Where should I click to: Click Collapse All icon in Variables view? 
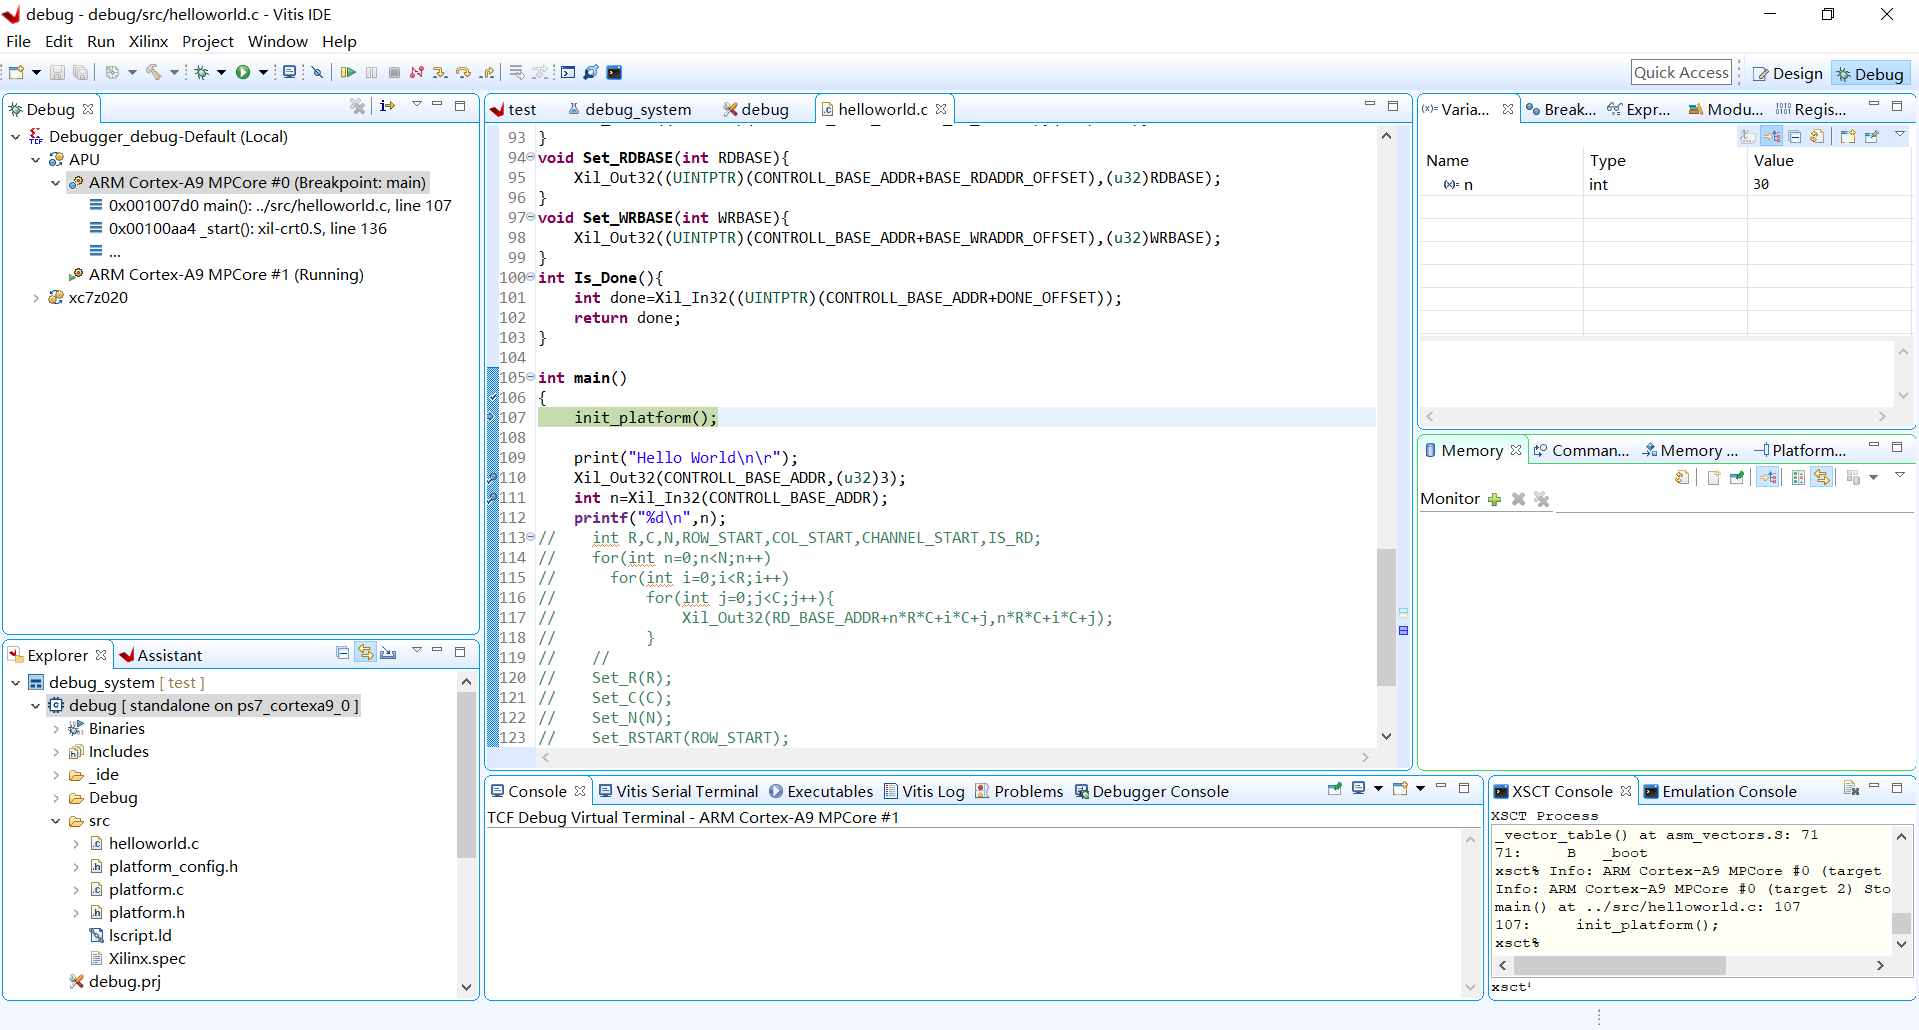pyautogui.click(x=1795, y=136)
